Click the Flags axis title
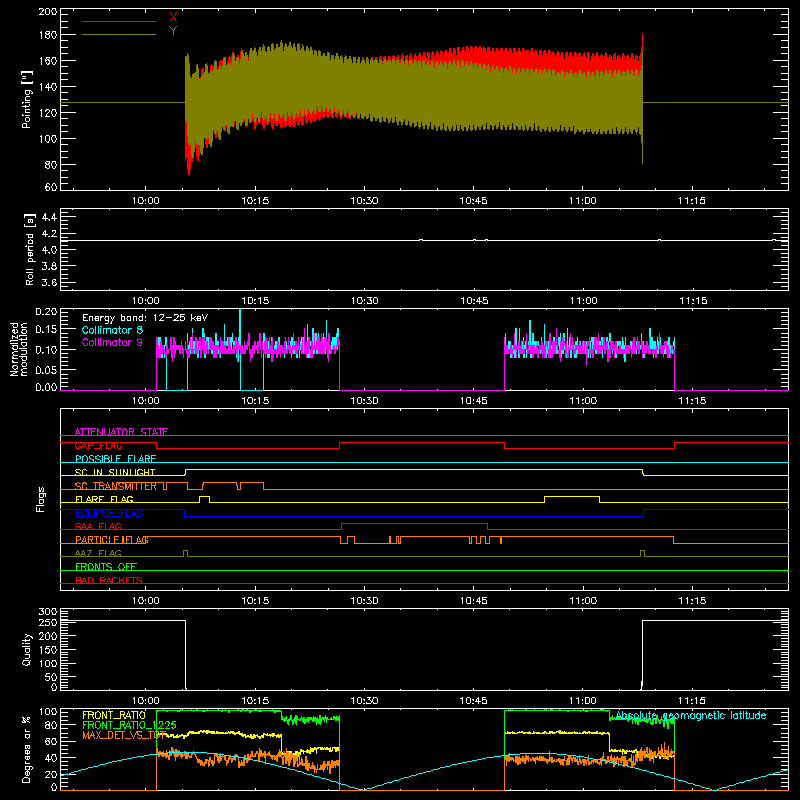 [x=41, y=499]
